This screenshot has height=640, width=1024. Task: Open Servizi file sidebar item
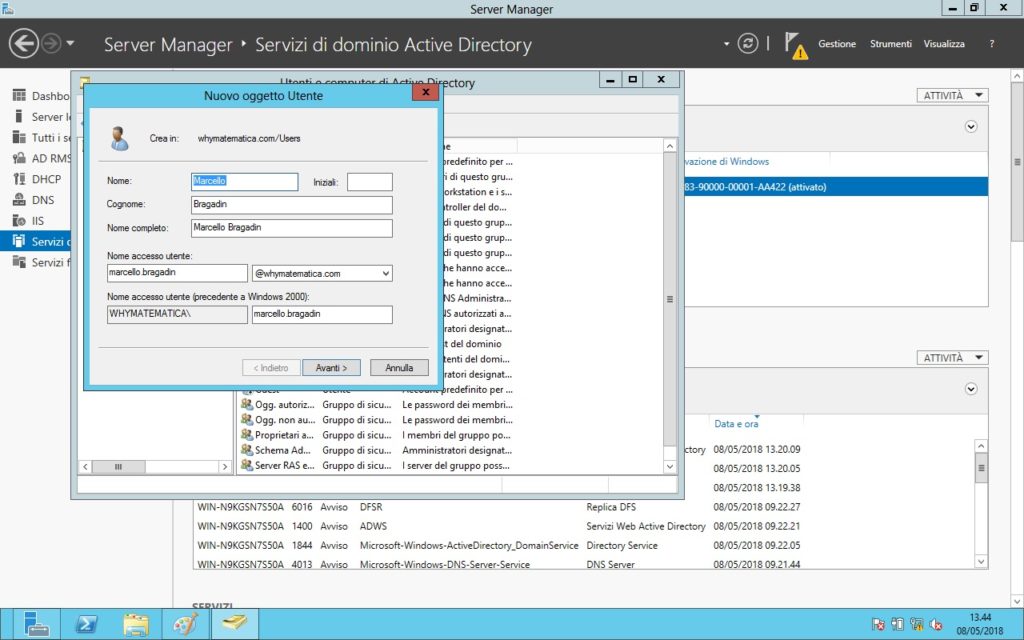pos(40,263)
